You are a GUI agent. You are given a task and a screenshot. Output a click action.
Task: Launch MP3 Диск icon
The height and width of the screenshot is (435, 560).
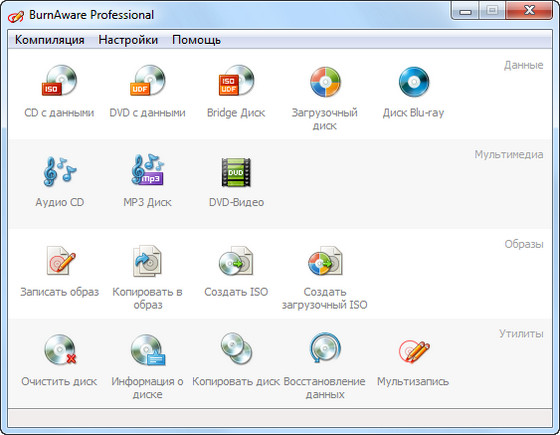[148, 170]
